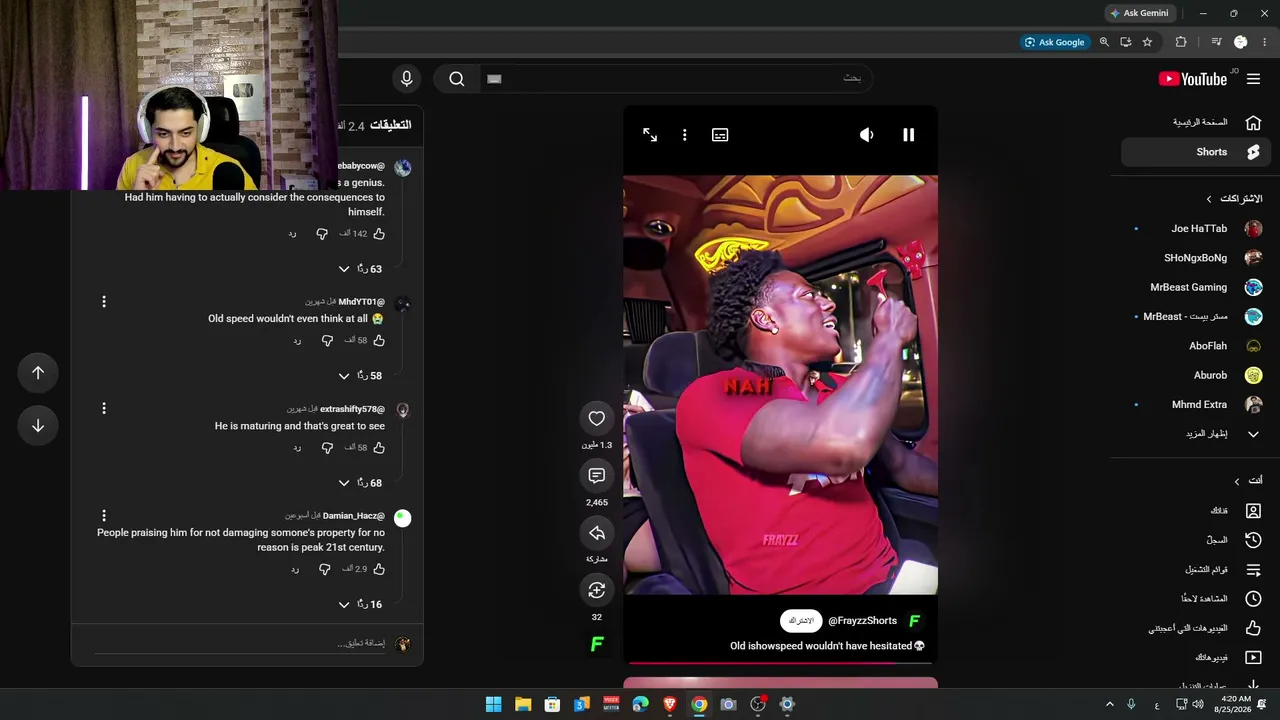Open the Mhmd Extra subscription

click(1196, 405)
